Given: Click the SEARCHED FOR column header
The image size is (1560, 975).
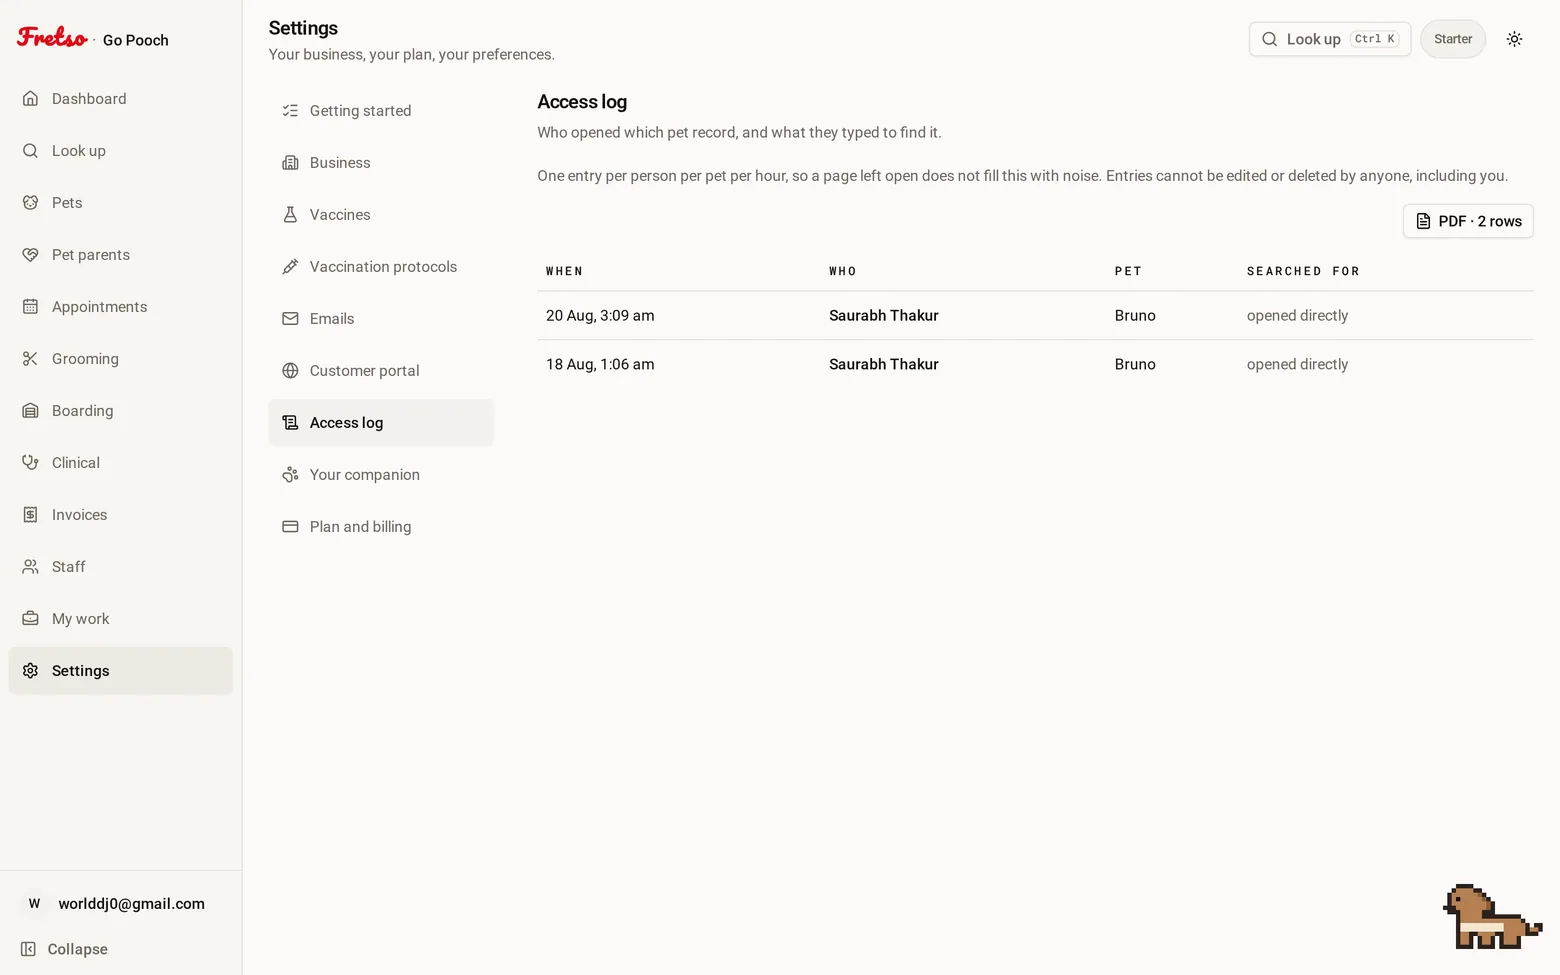Looking at the screenshot, I should [x=1303, y=271].
